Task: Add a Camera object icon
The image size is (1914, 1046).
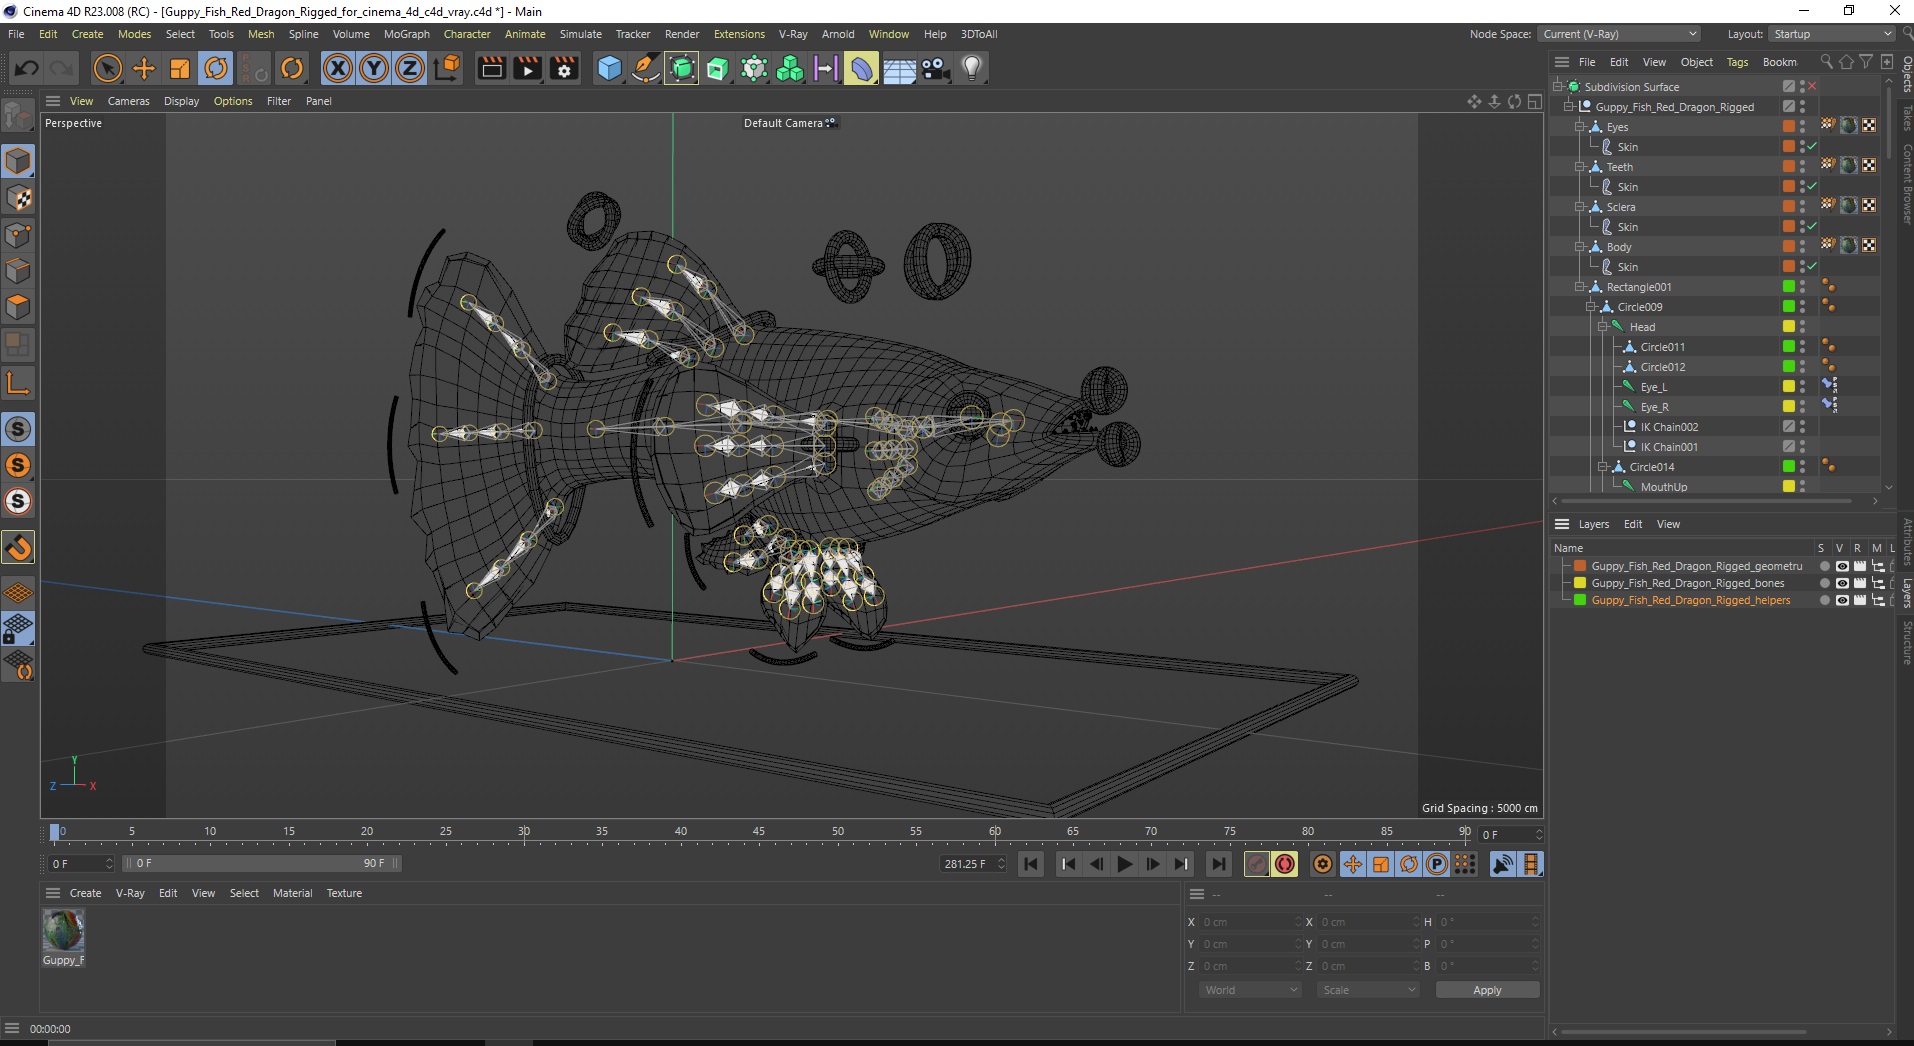Action: pos(935,68)
